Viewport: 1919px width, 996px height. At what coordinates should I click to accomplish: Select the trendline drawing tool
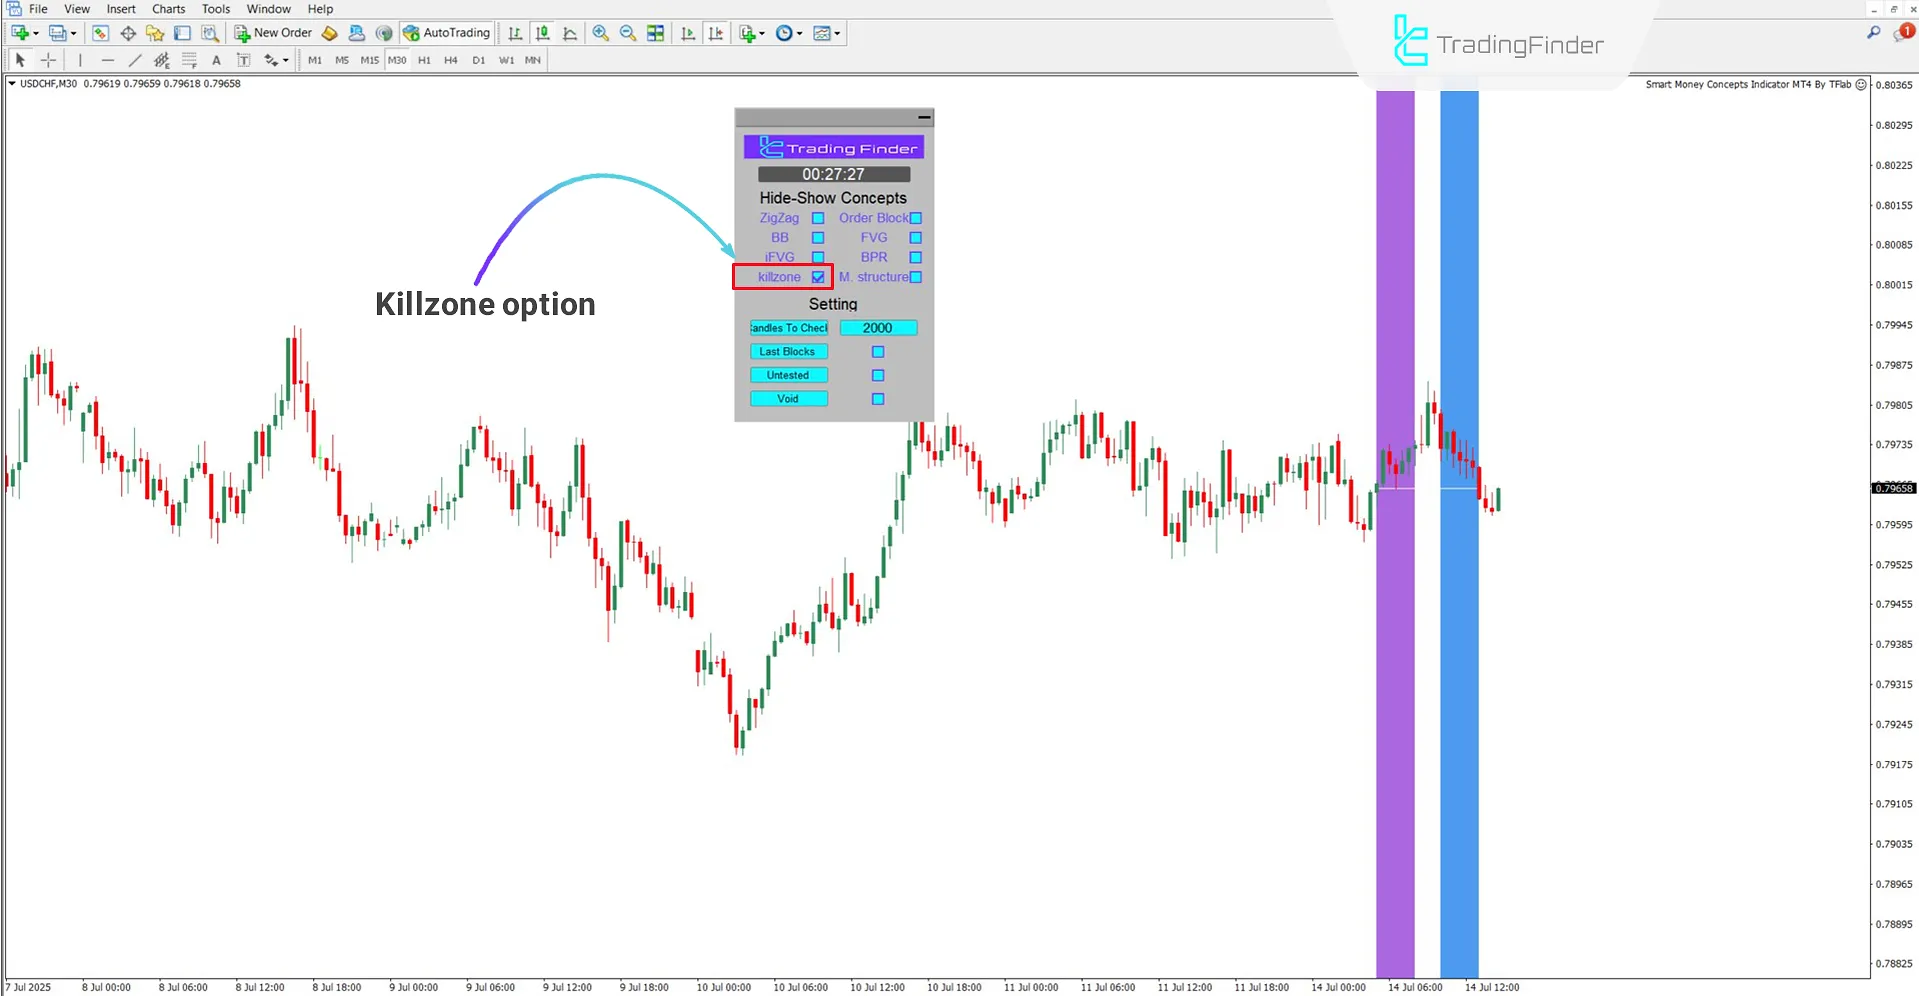coord(135,60)
